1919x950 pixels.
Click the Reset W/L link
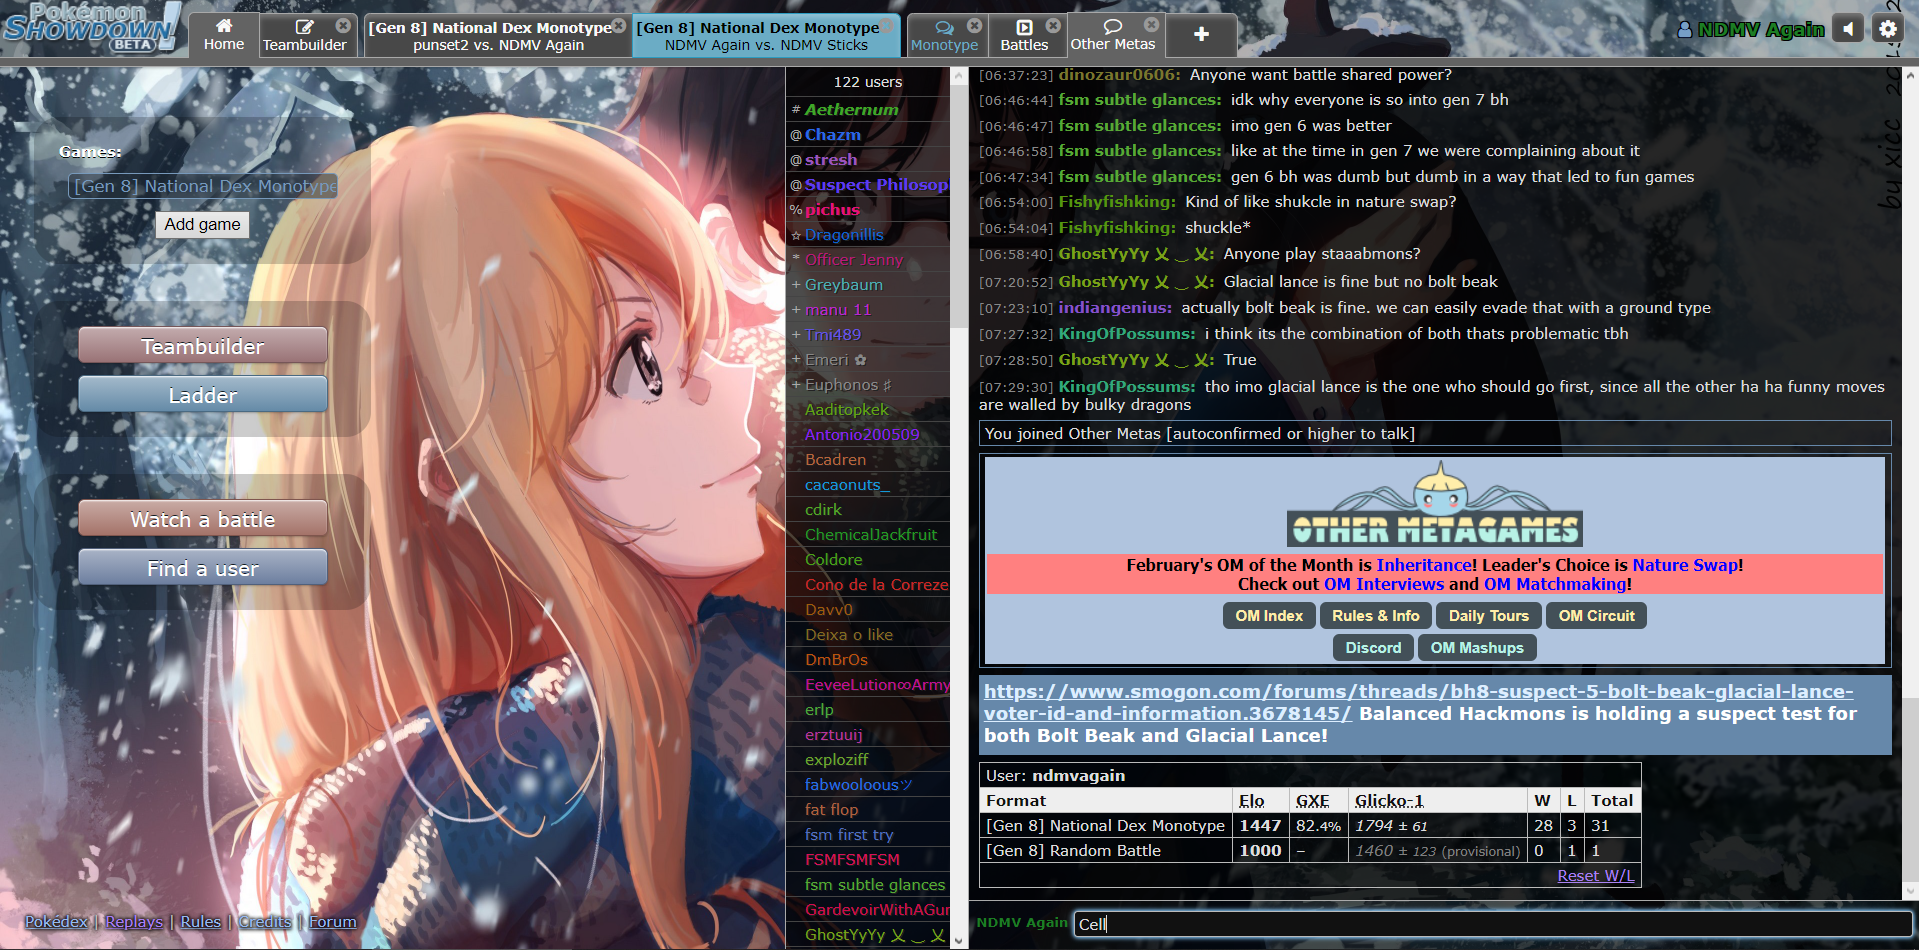(1595, 875)
